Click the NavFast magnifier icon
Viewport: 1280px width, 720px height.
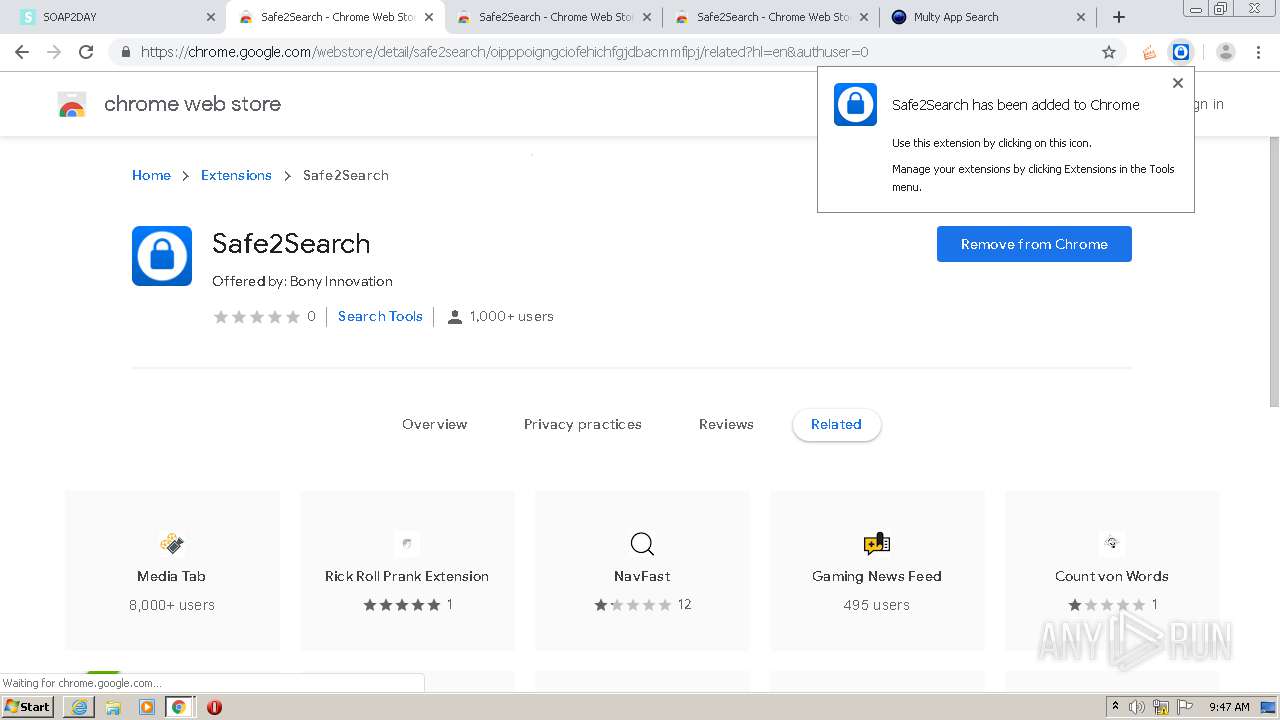pos(642,544)
